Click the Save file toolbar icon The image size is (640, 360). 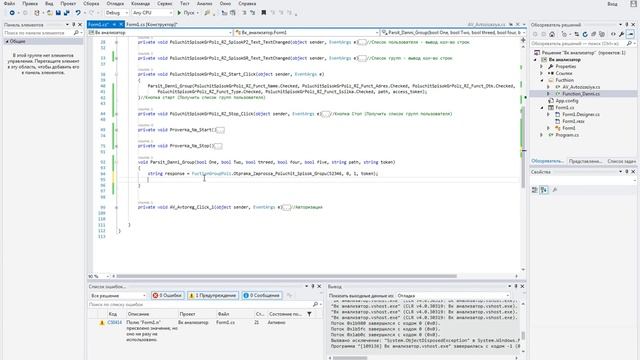pos(58,13)
